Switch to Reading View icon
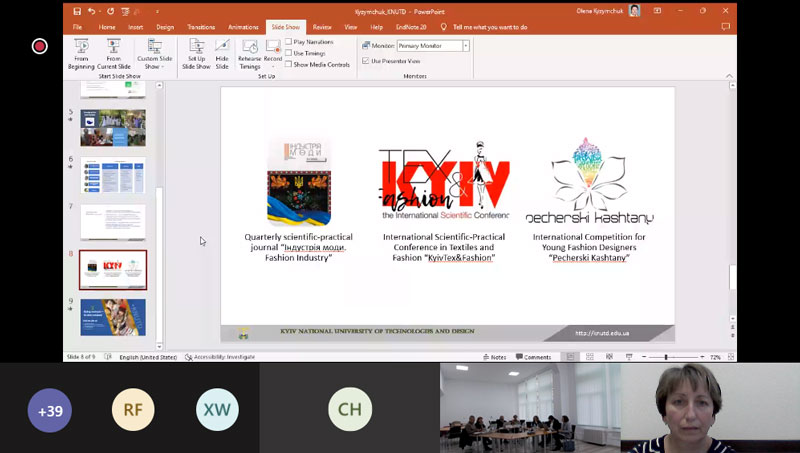 pyautogui.click(x=609, y=357)
